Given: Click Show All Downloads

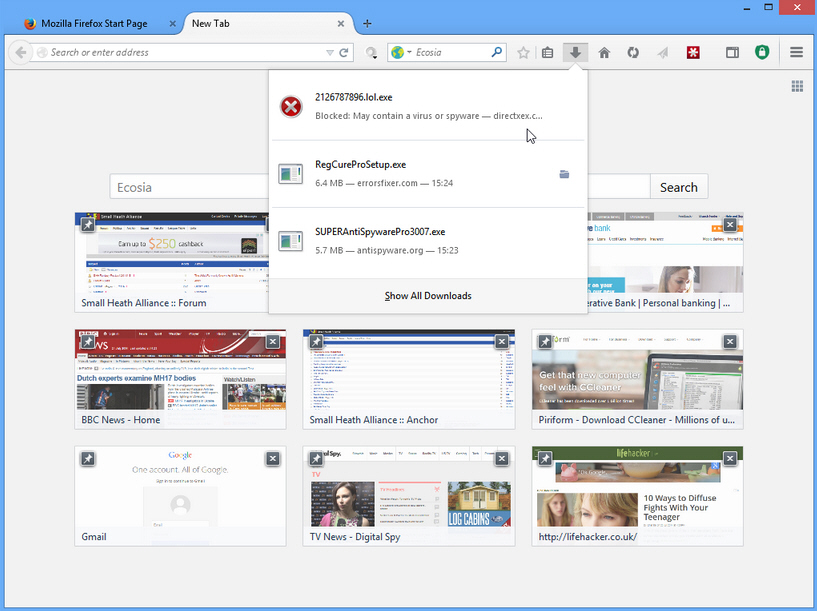Looking at the screenshot, I should coord(428,296).
